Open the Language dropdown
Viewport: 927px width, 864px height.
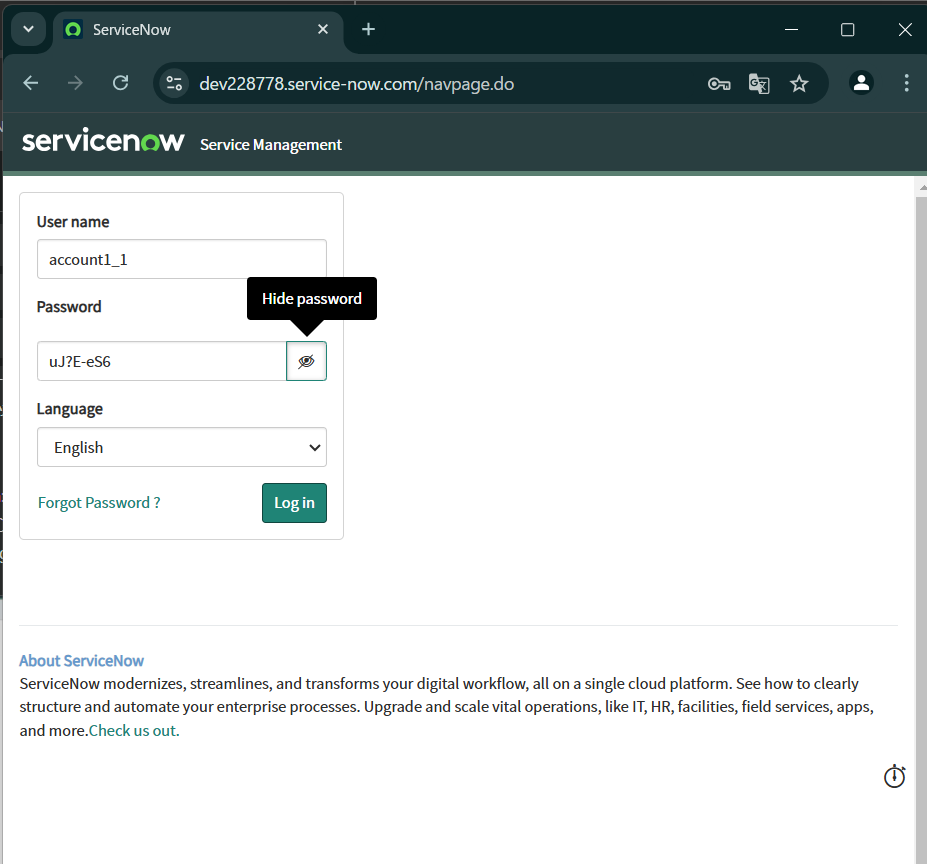point(181,447)
